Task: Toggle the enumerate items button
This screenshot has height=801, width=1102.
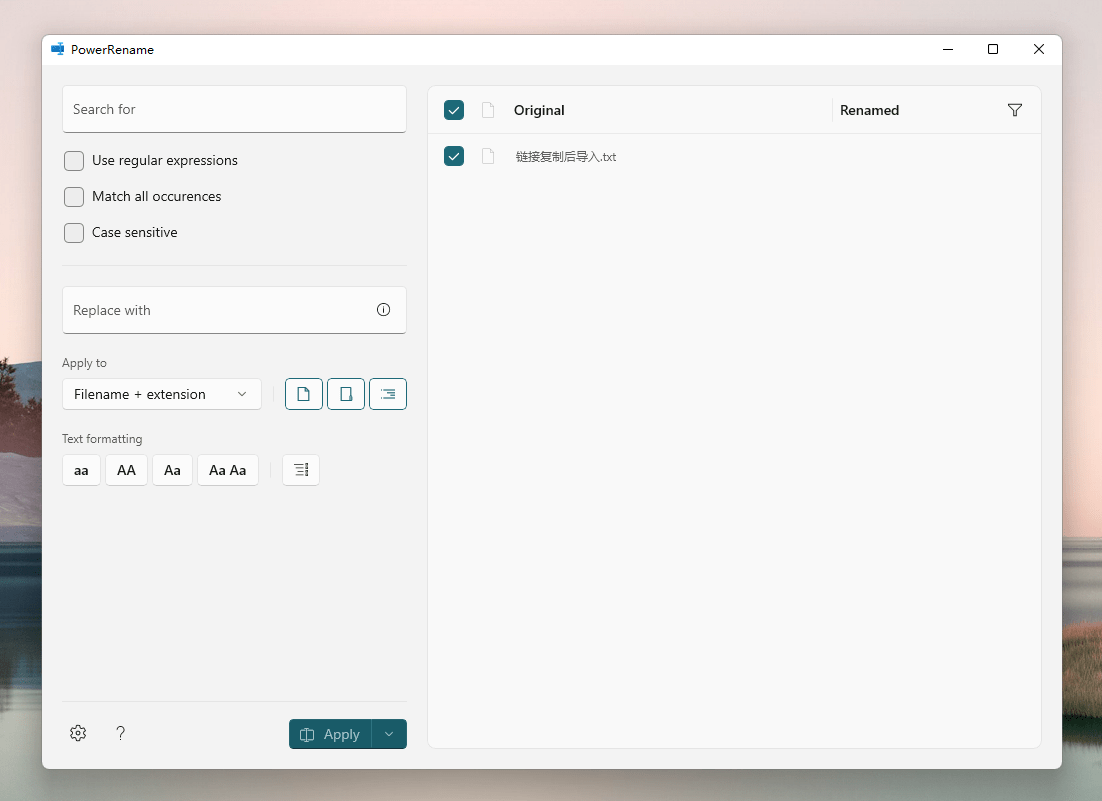Action: click(x=301, y=470)
